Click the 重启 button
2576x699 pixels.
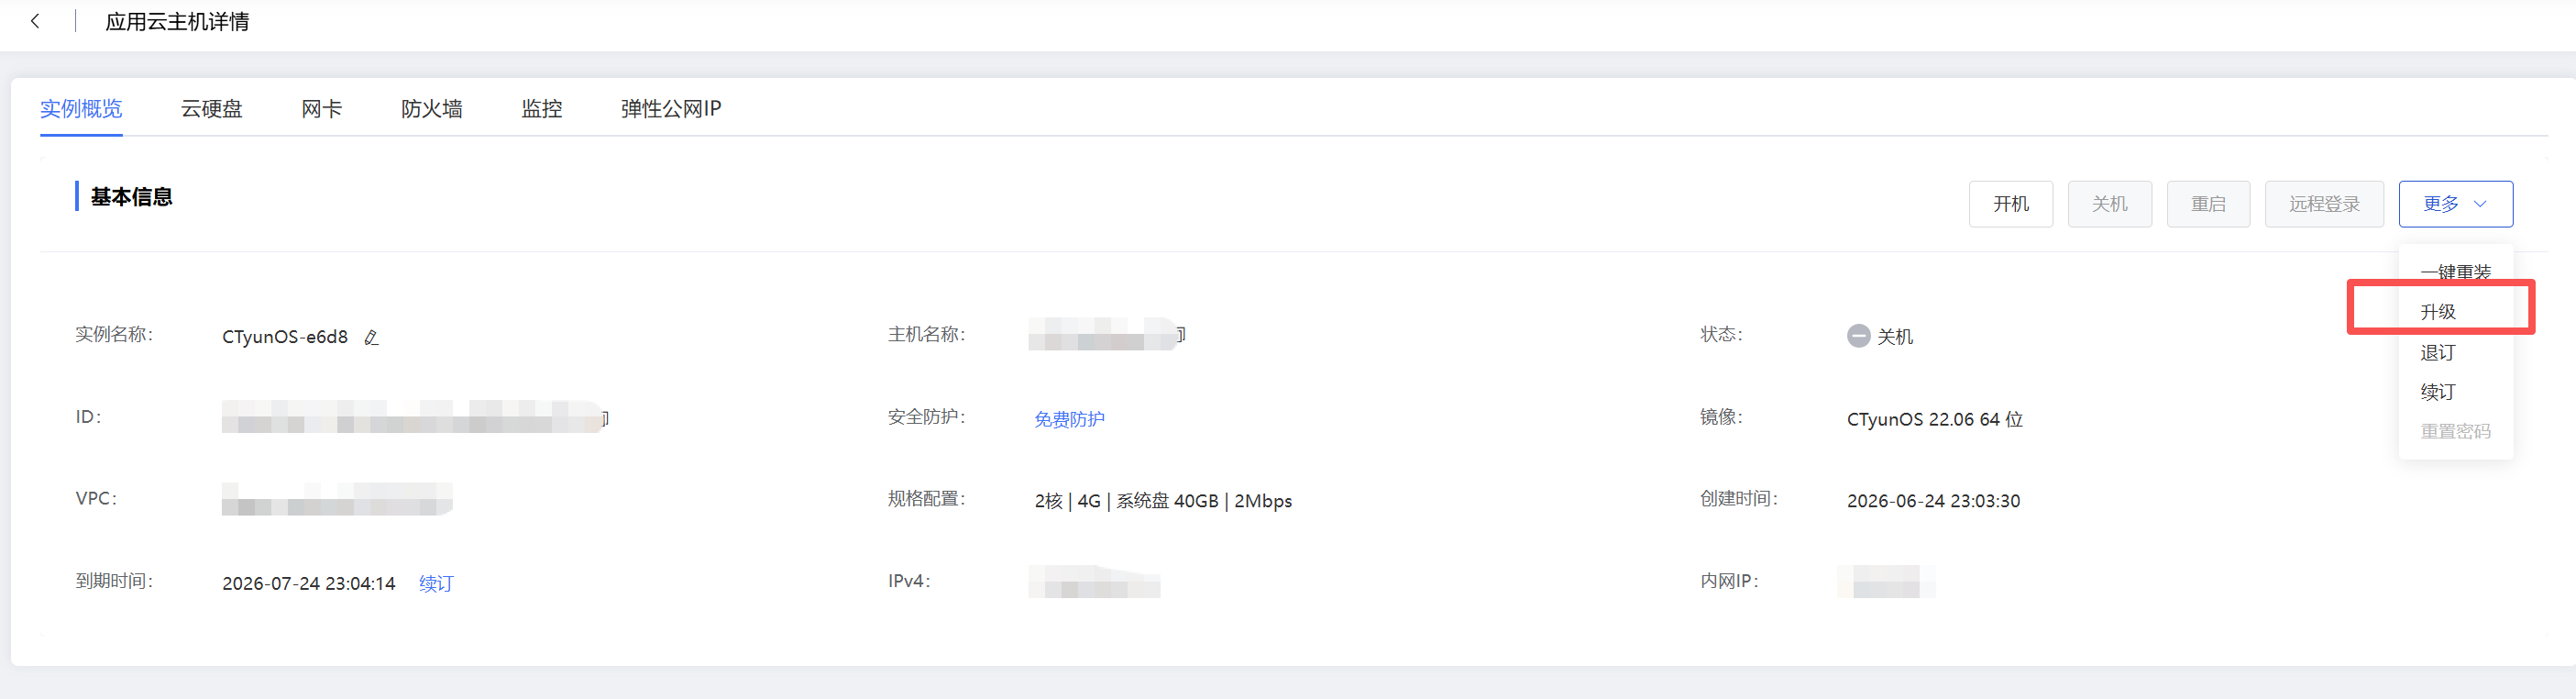coord(2208,204)
